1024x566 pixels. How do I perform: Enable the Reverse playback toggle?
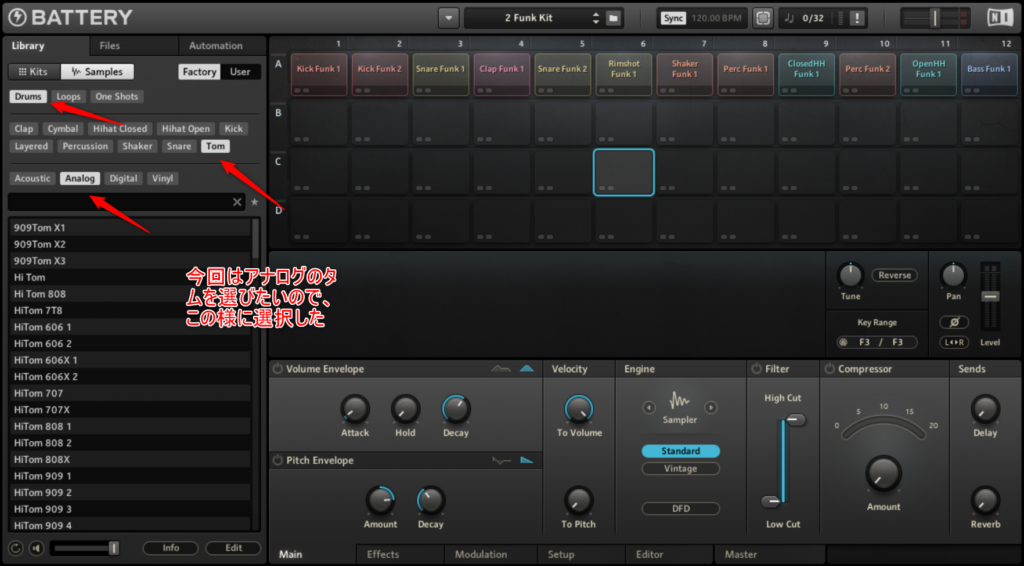pyautogui.click(x=894, y=275)
